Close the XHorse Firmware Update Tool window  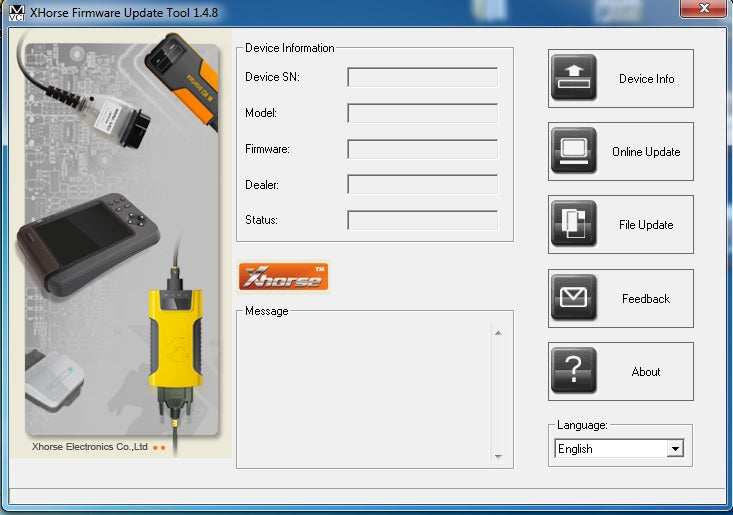(x=704, y=8)
